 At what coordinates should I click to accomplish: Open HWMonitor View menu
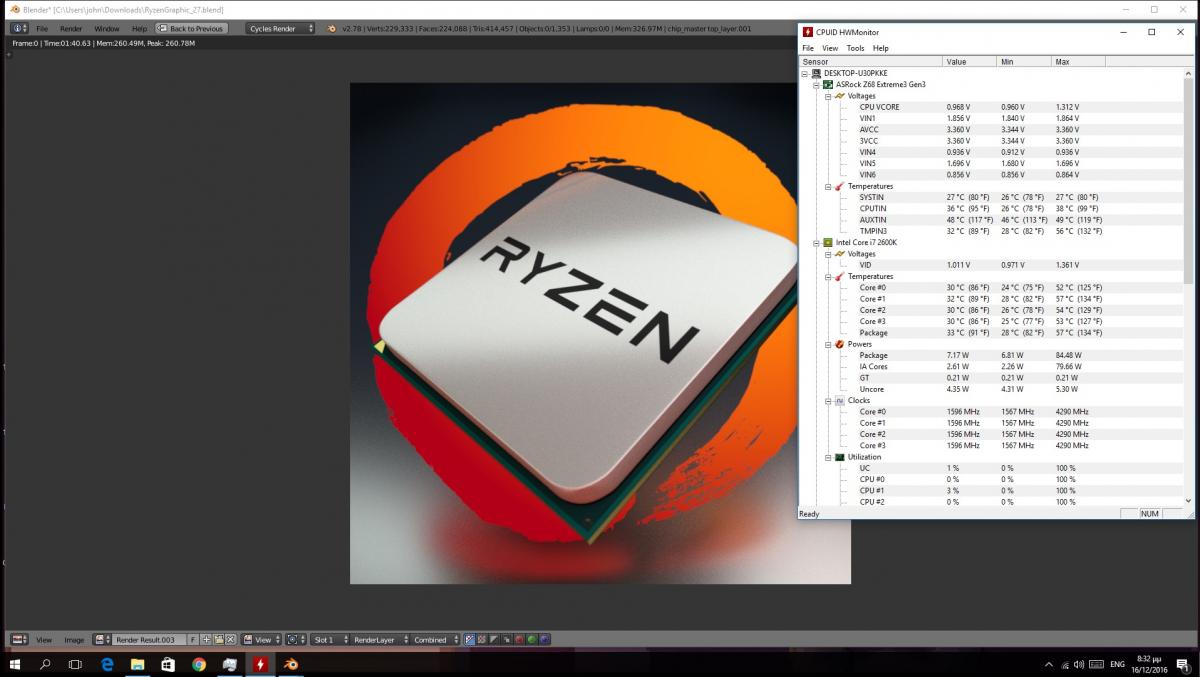(830, 48)
